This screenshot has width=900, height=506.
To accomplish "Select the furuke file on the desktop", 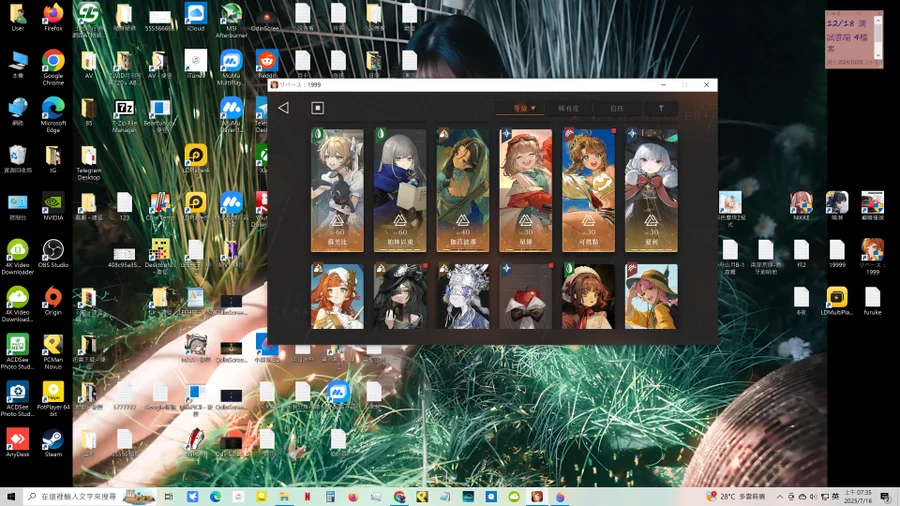I will pyautogui.click(x=872, y=301).
